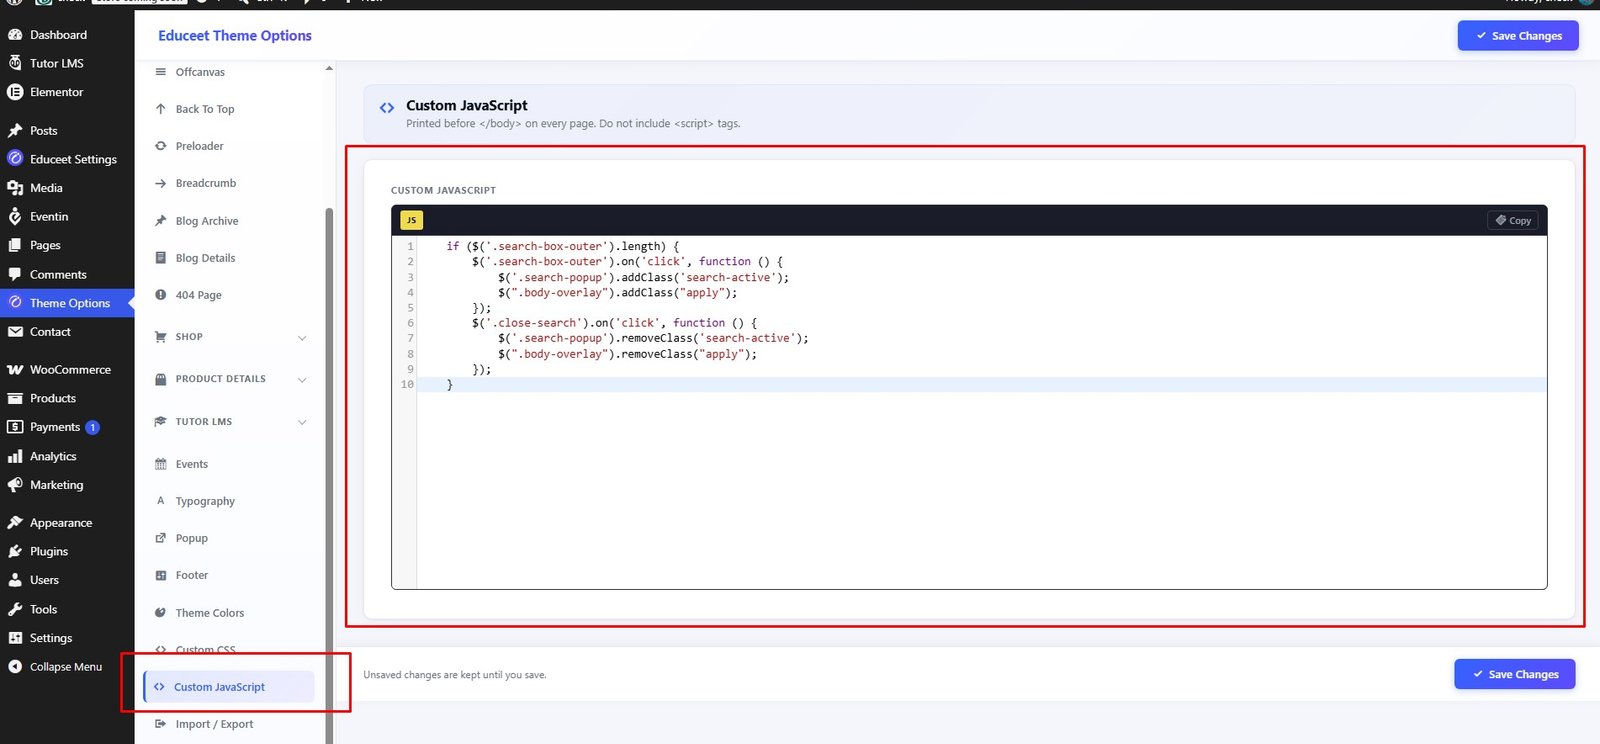The width and height of the screenshot is (1600, 744).
Task: Copy the JavaScript code with Copy button
Action: [x=1514, y=220]
